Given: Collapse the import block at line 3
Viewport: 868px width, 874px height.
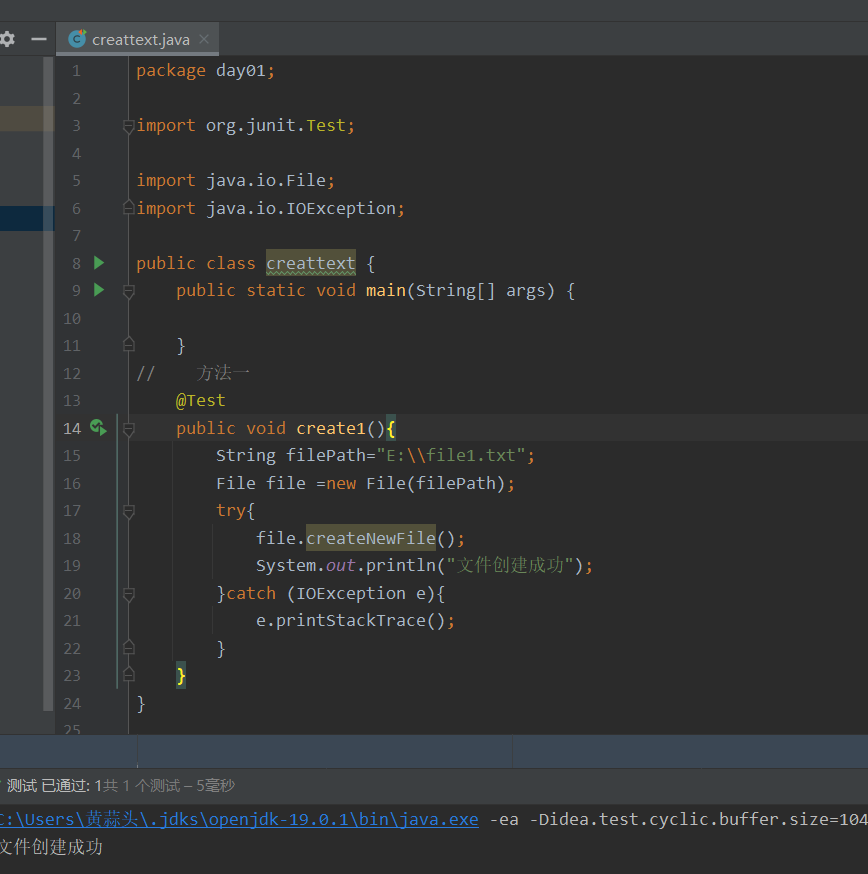Looking at the screenshot, I should 128,126.
